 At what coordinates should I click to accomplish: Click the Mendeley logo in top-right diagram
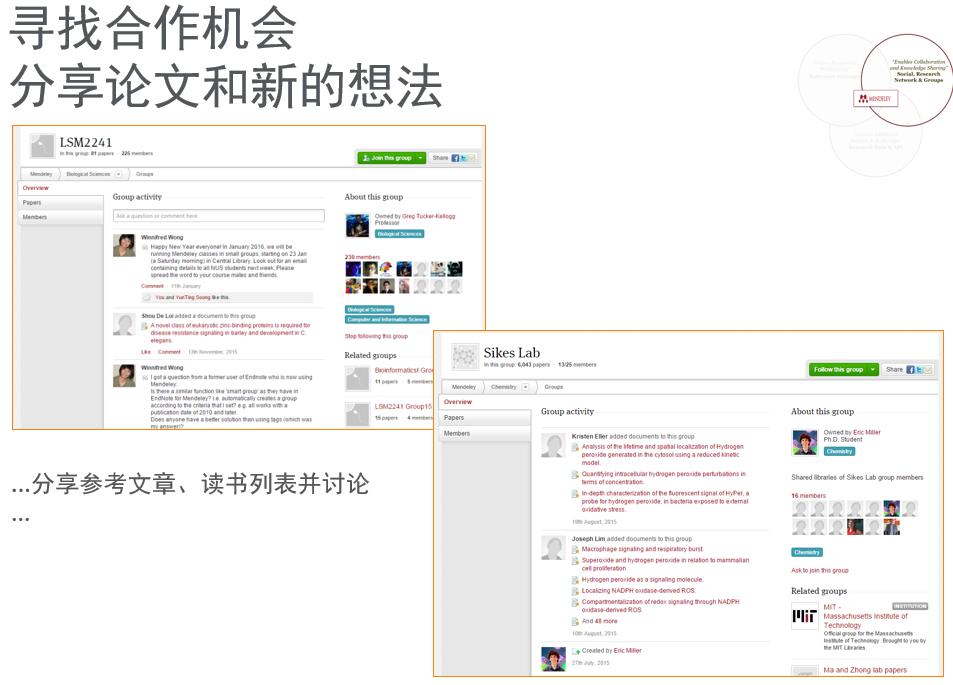coord(875,98)
